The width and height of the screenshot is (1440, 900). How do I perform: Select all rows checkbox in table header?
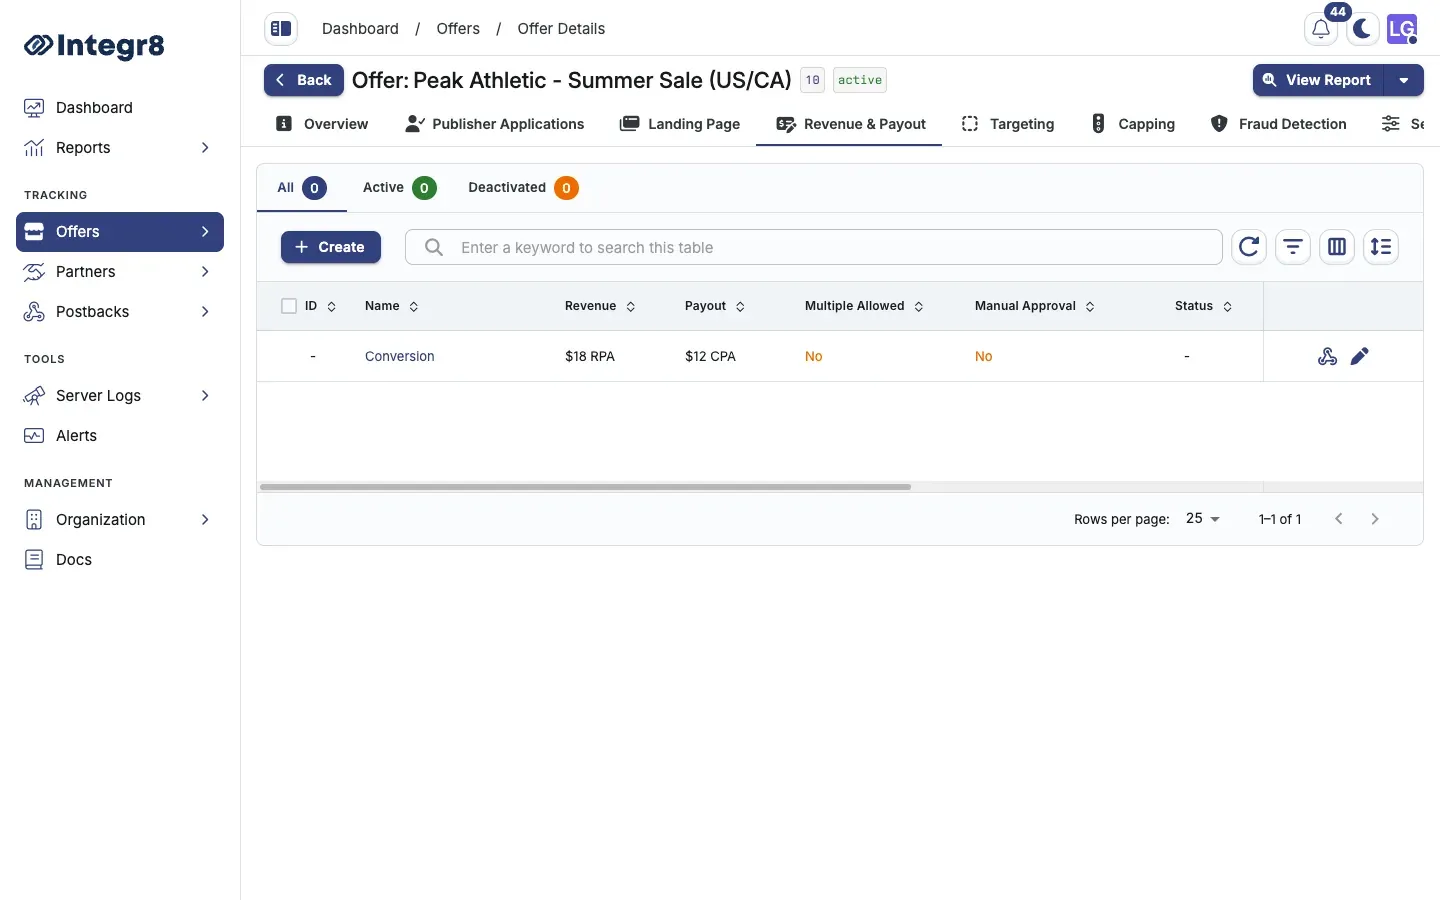coord(289,306)
